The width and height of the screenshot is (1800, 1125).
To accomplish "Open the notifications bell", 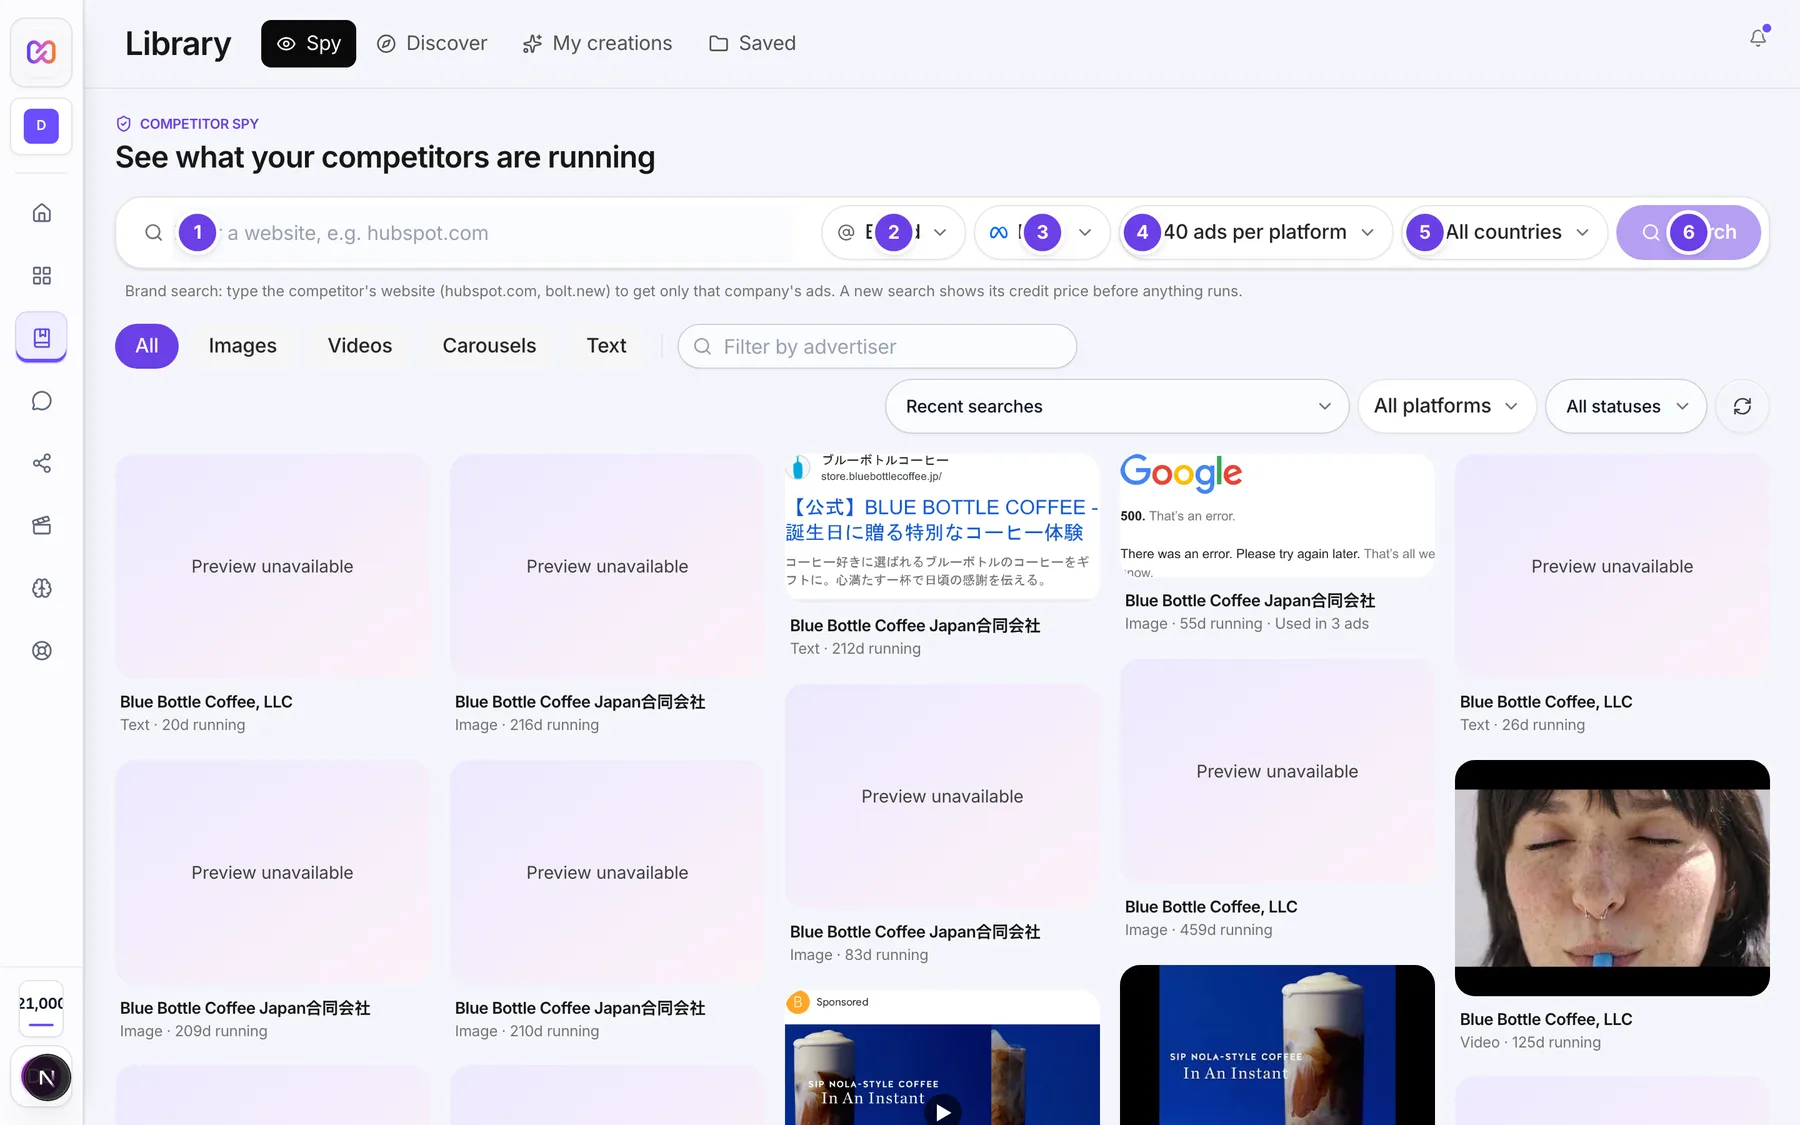I will tap(1757, 39).
